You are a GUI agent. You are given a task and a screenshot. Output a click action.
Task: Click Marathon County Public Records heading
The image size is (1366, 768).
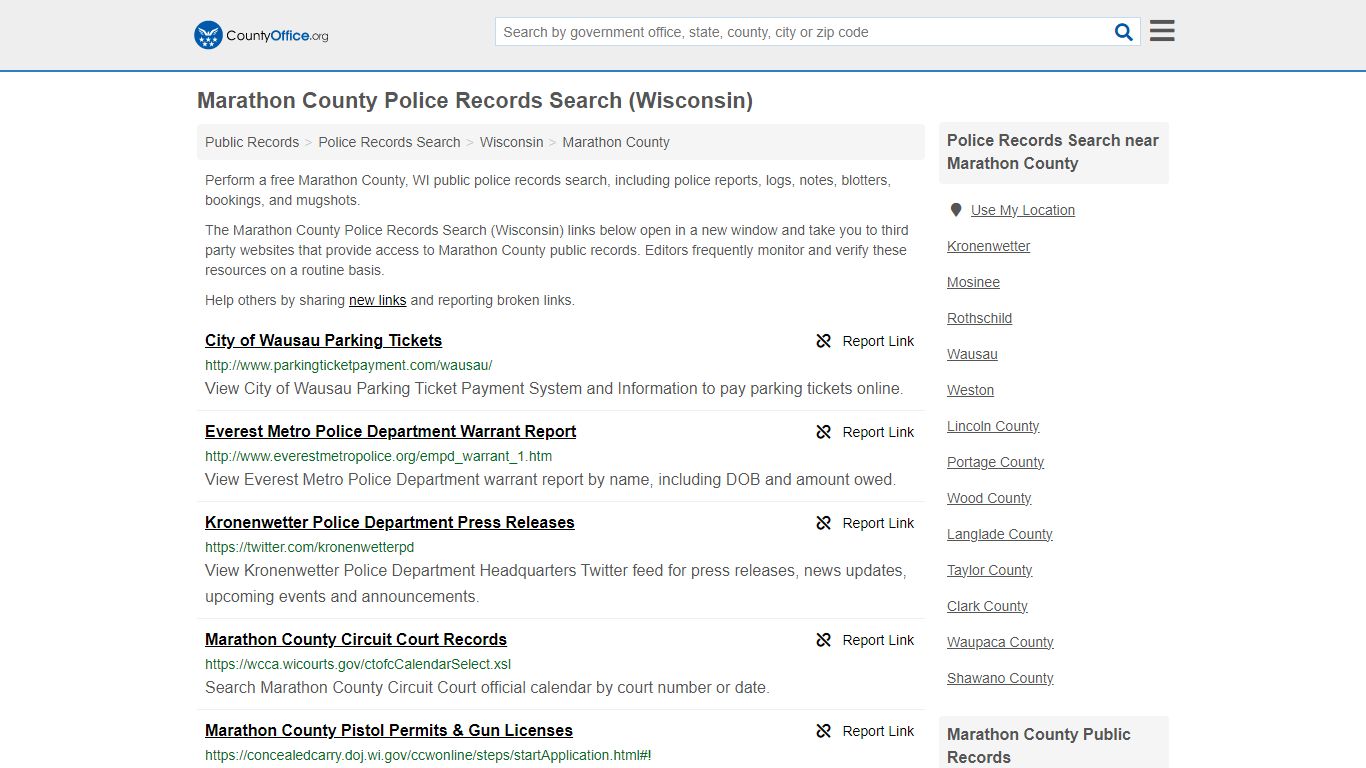coord(1039,745)
